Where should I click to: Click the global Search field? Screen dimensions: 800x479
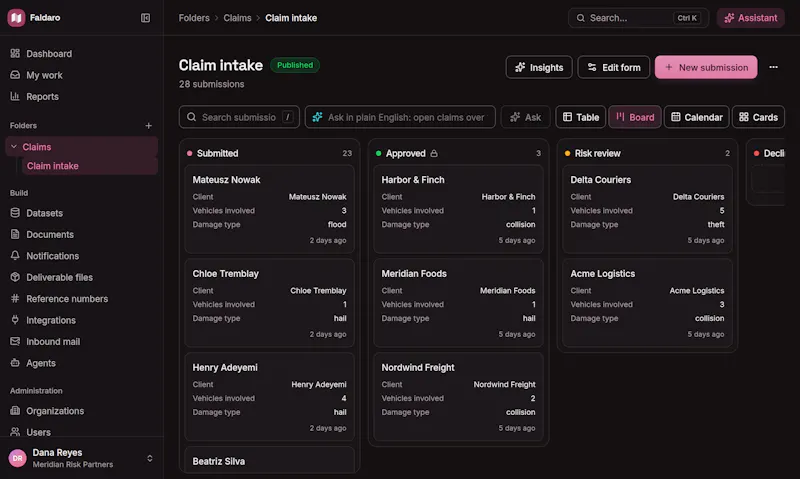pyautogui.click(x=638, y=18)
